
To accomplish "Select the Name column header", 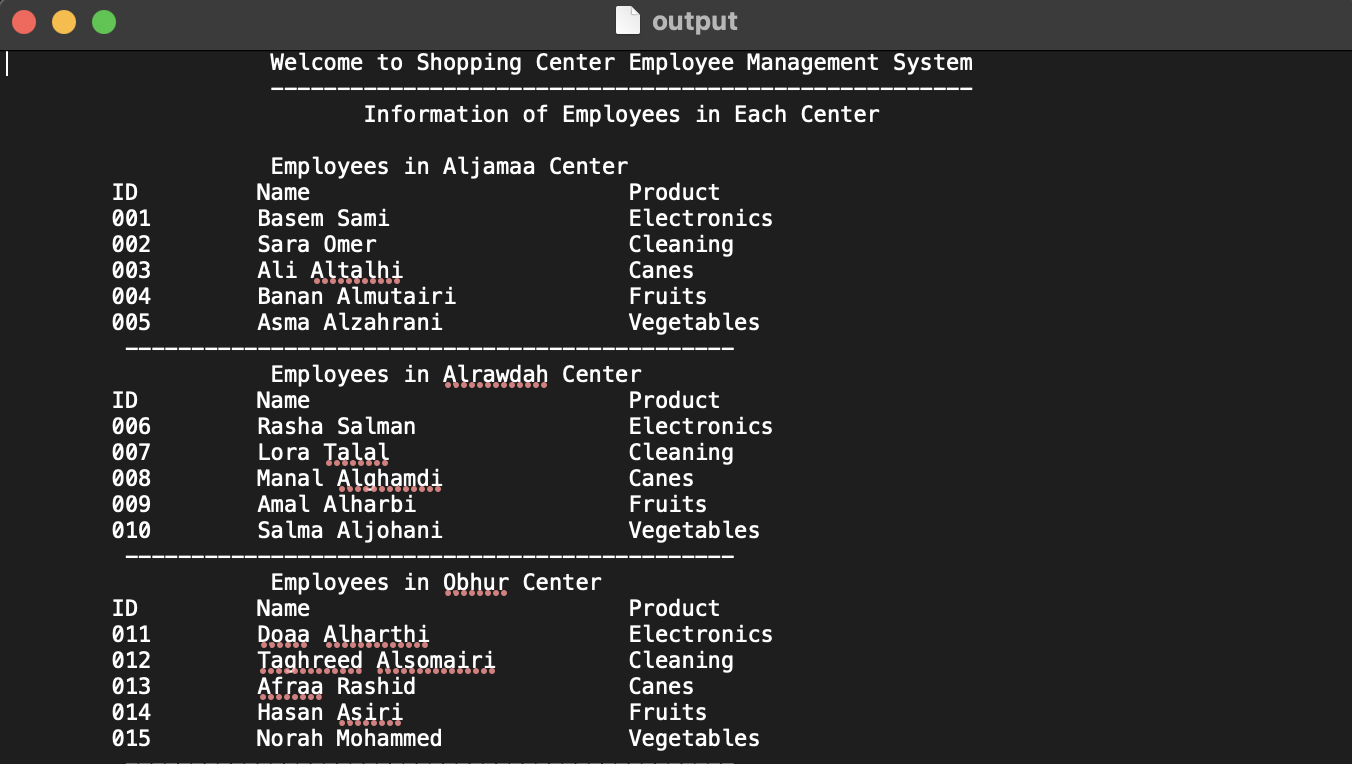I will (x=282, y=192).
